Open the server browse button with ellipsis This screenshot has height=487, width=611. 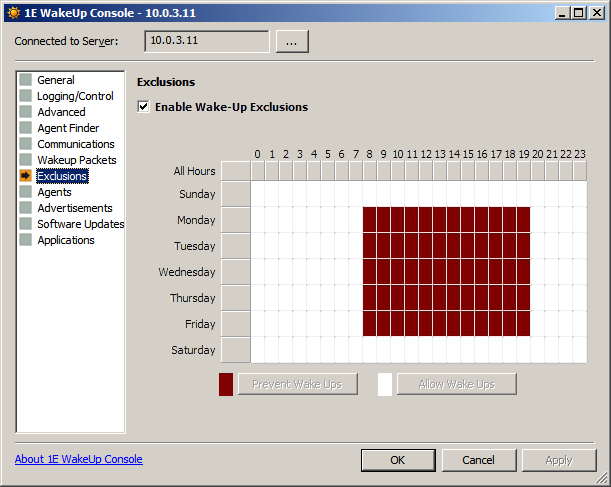tap(292, 41)
